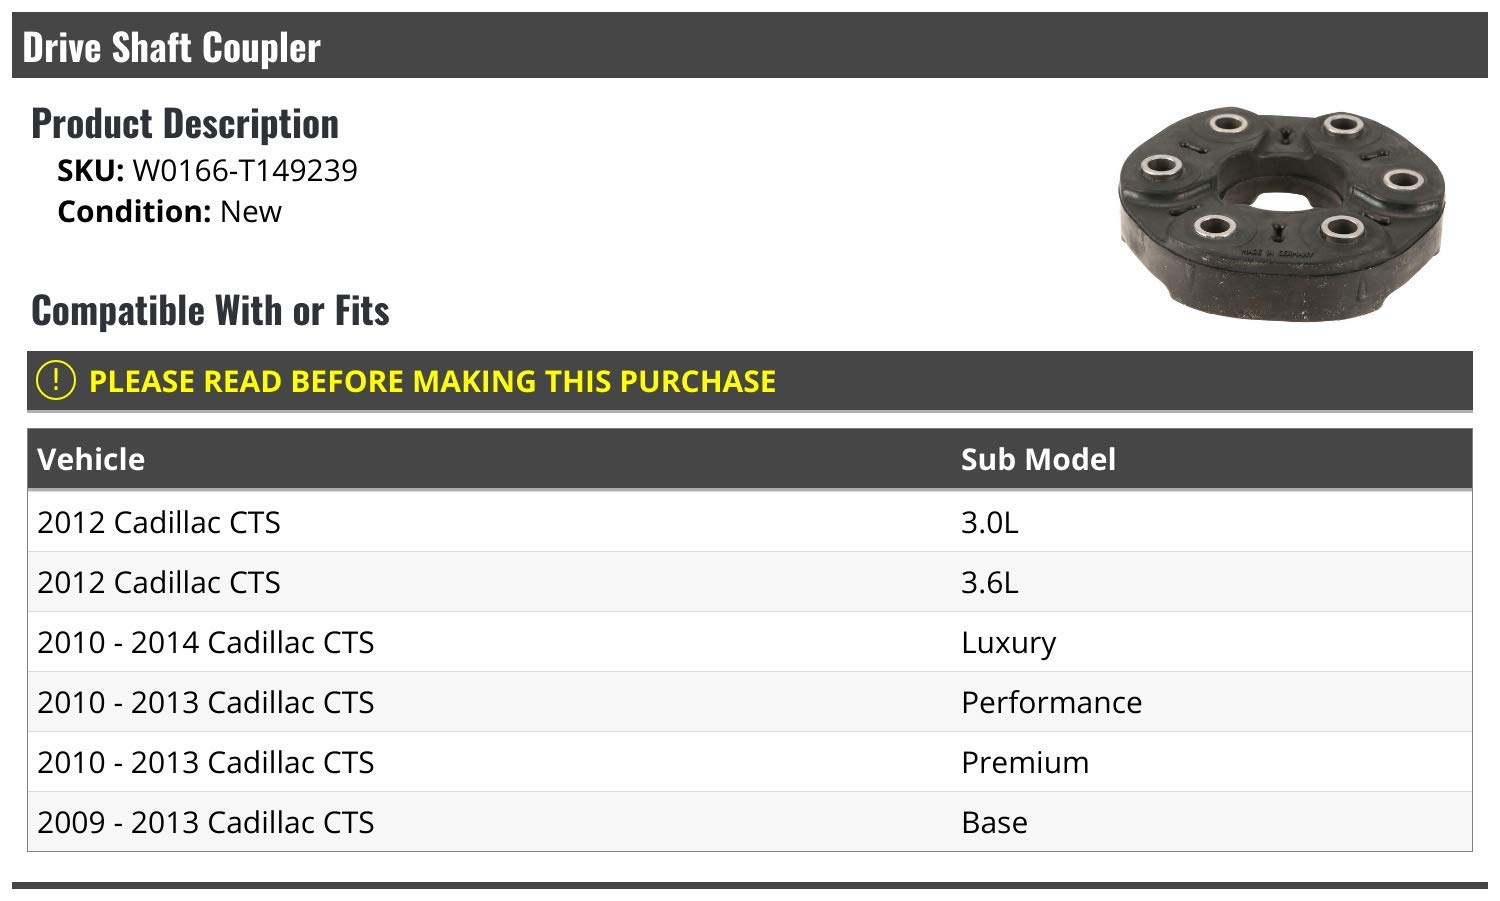
Task: Select the Luxury sub model cell
Action: 1008,642
